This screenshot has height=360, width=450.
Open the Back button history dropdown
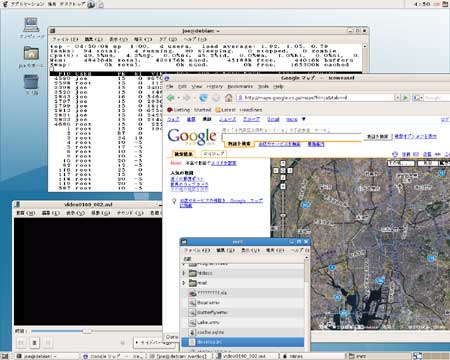[179, 98]
